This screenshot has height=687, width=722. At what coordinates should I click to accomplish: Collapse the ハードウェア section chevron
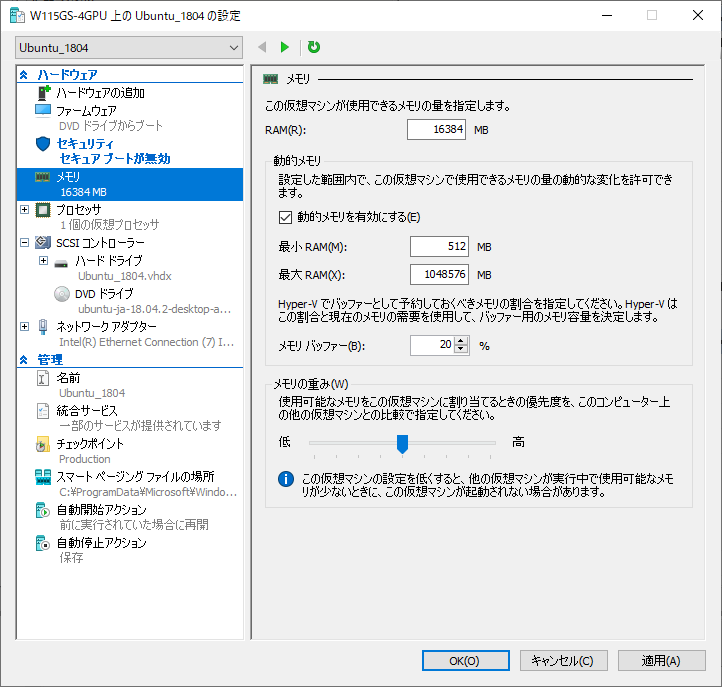pos(24,75)
